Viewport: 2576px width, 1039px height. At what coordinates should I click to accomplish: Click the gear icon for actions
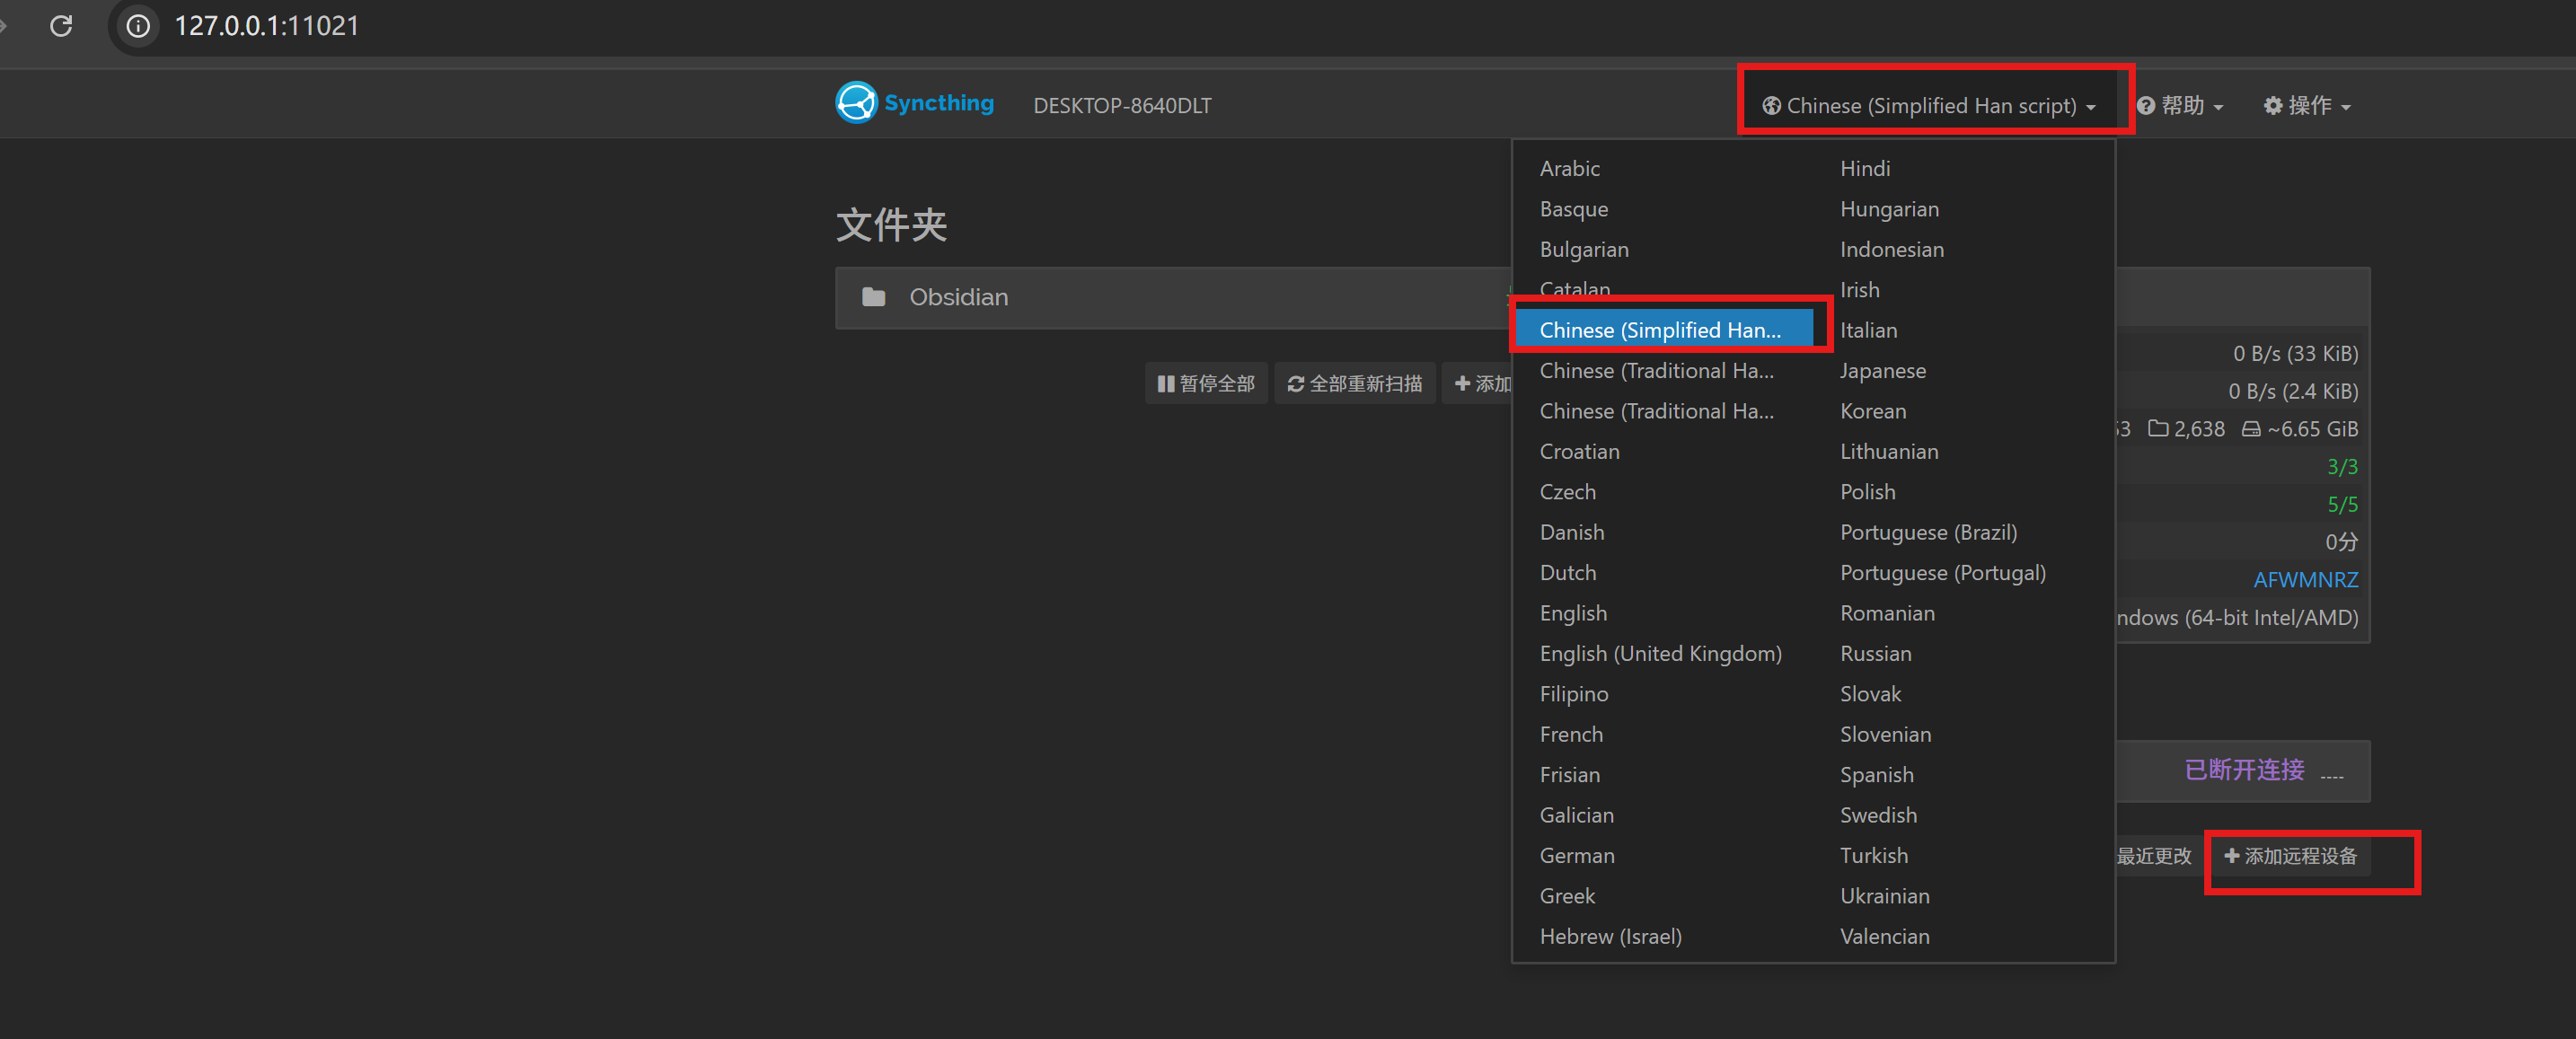[2273, 106]
